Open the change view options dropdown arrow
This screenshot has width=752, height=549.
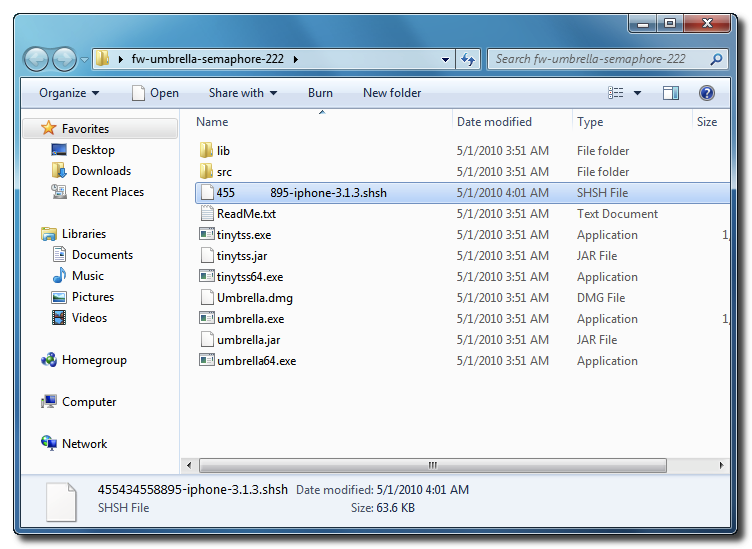point(636,93)
